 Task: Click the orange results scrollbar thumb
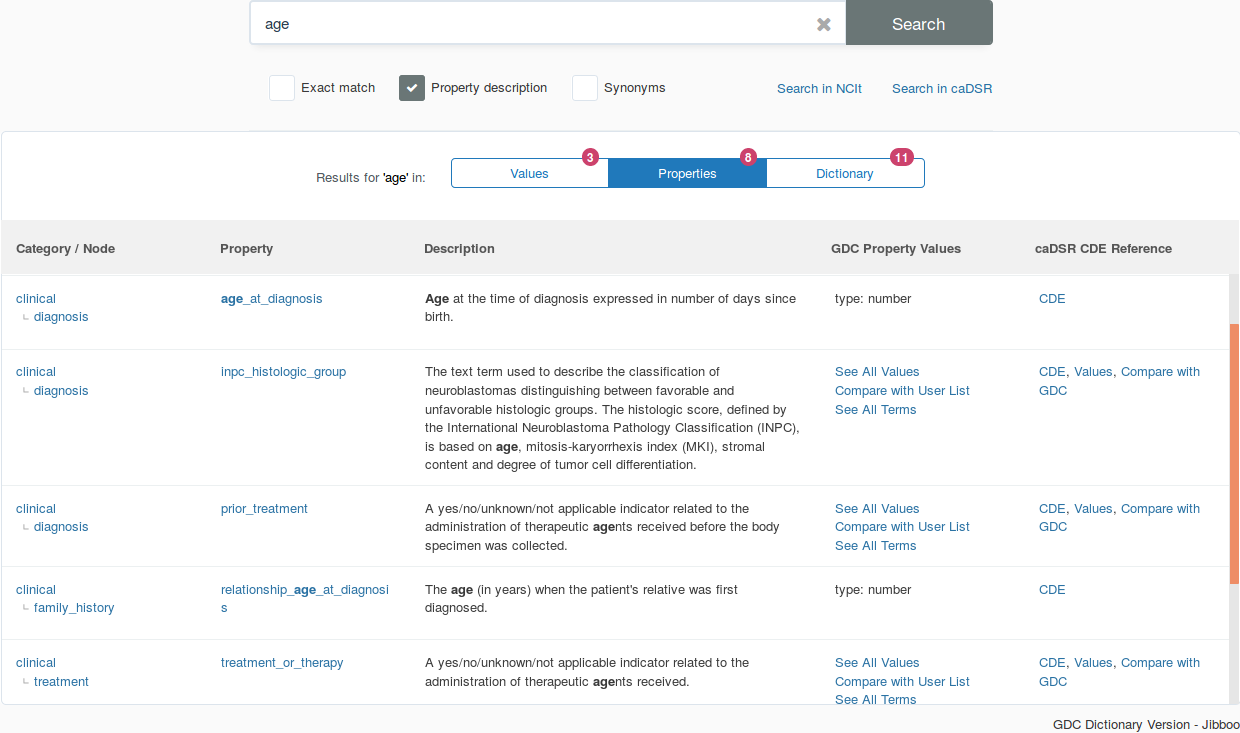pyautogui.click(x=1234, y=445)
